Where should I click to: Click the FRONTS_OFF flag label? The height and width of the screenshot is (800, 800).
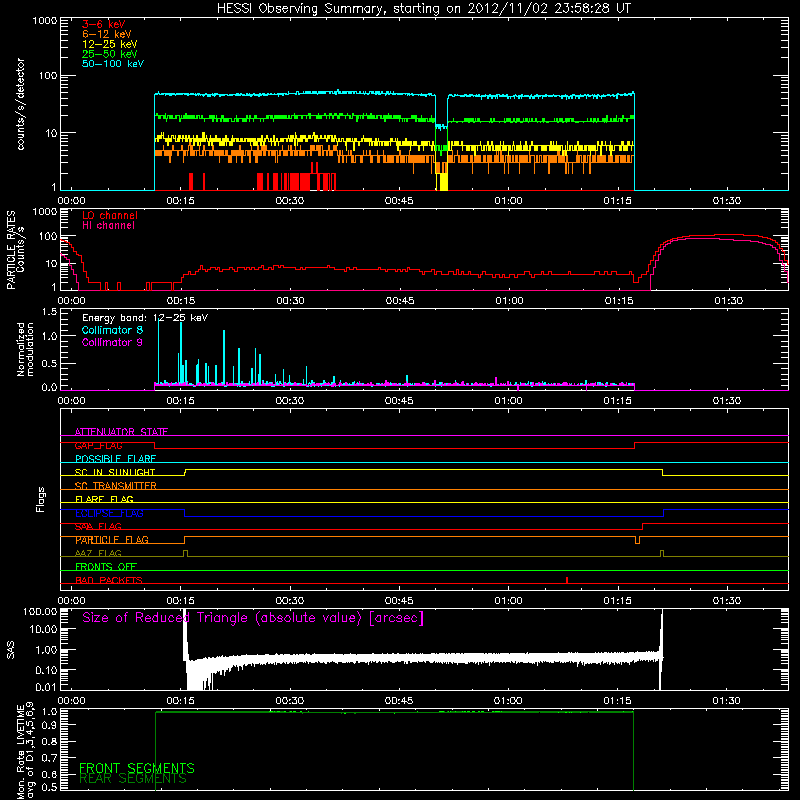(x=106, y=567)
